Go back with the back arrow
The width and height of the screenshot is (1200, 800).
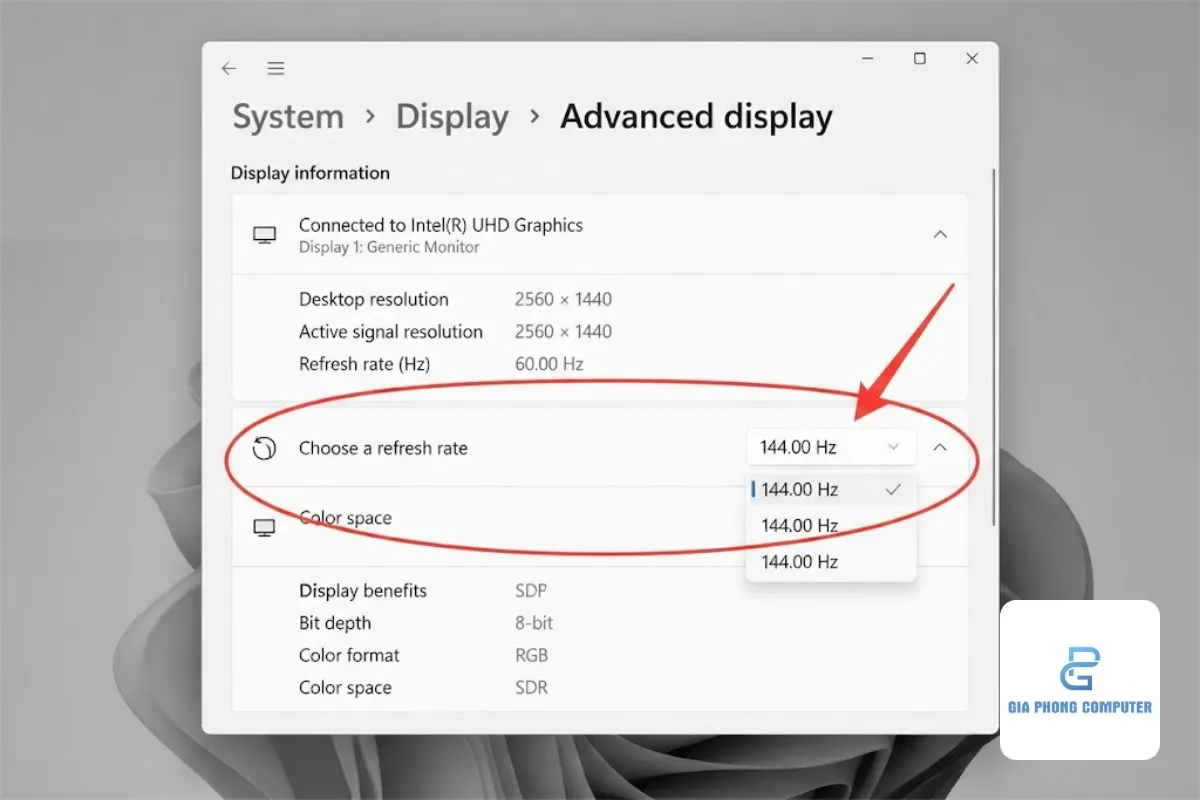(x=229, y=69)
